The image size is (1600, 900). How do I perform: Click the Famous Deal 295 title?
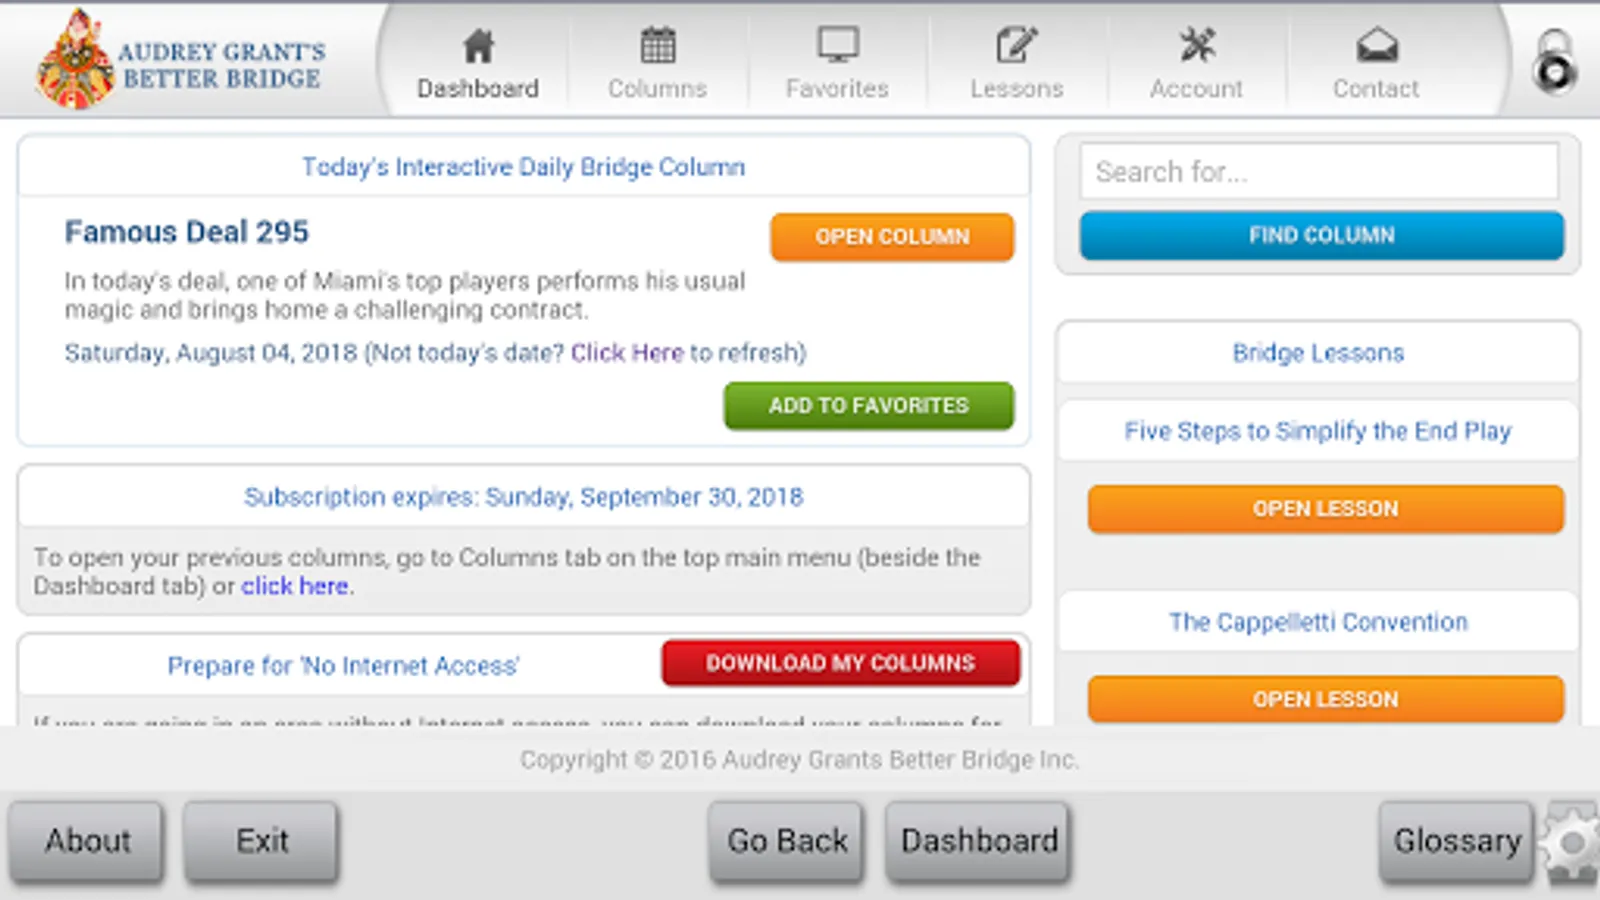click(187, 232)
